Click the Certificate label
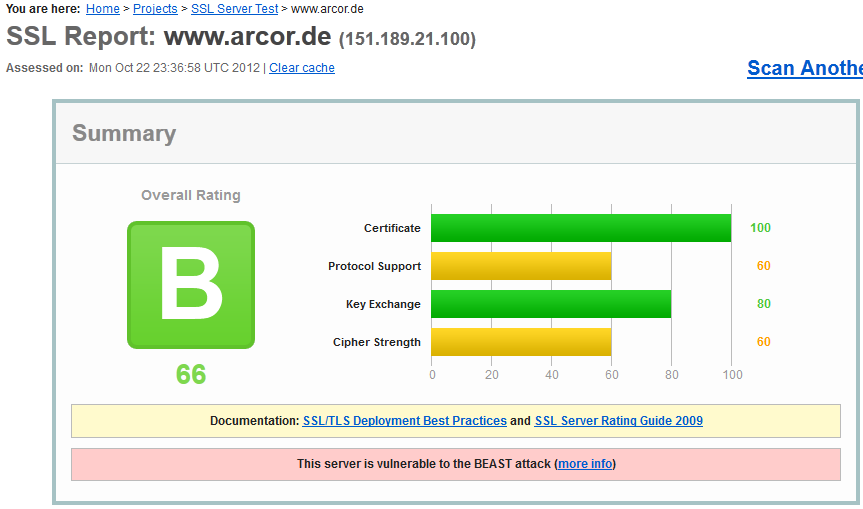The width and height of the screenshot is (863, 509). point(392,228)
